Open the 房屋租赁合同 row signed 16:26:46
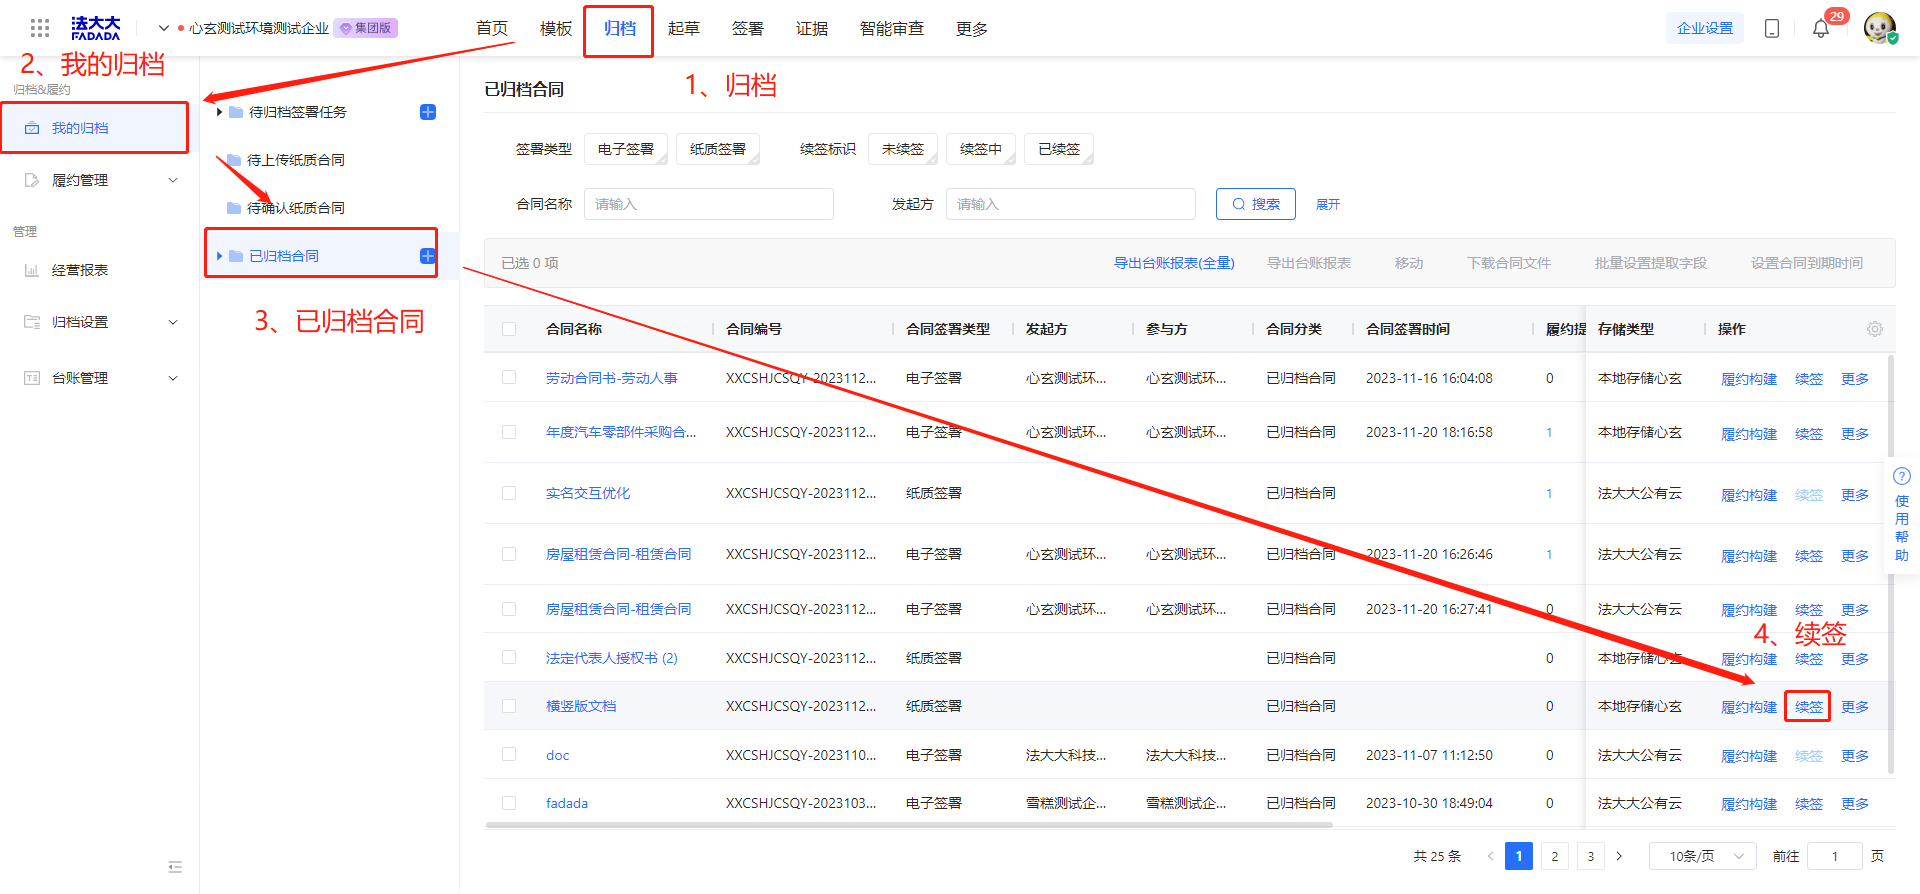1920x894 pixels. point(618,554)
